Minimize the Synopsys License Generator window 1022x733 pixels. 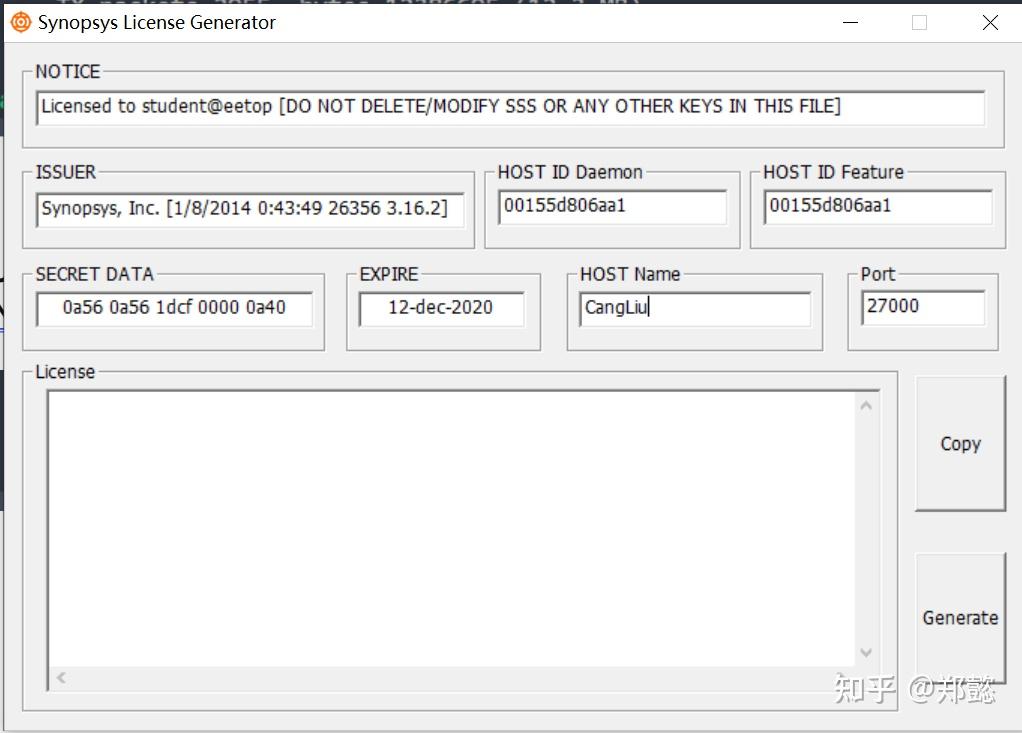849,22
